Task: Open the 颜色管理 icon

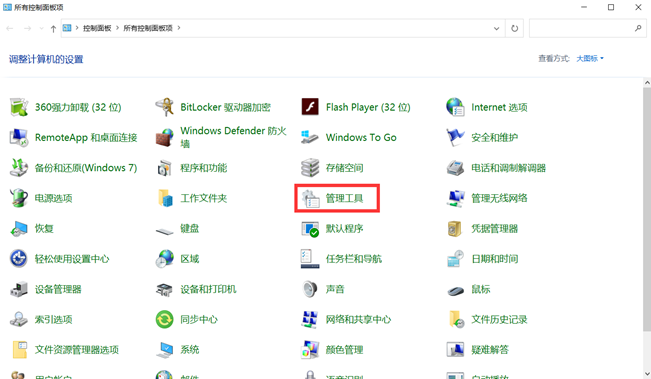Action: (x=310, y=350)
